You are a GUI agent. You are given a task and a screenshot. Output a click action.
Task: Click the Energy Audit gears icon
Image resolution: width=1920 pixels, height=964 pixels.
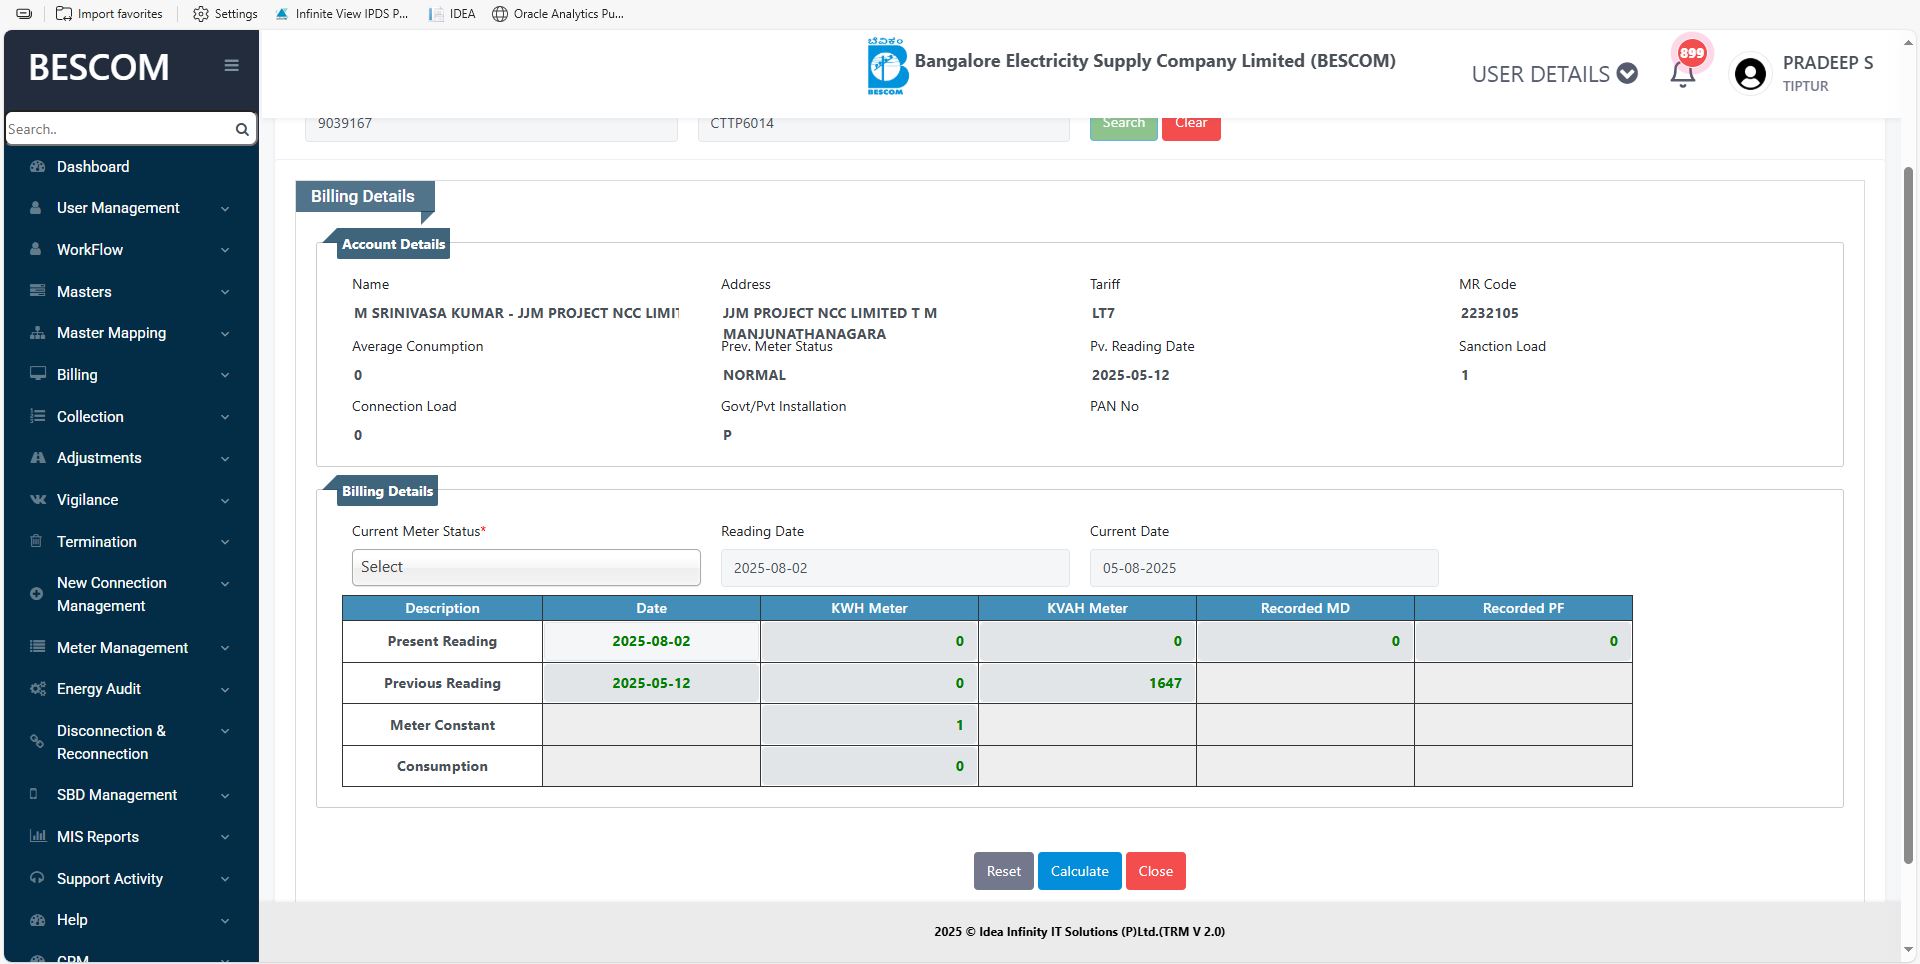(x=38, y=689)
